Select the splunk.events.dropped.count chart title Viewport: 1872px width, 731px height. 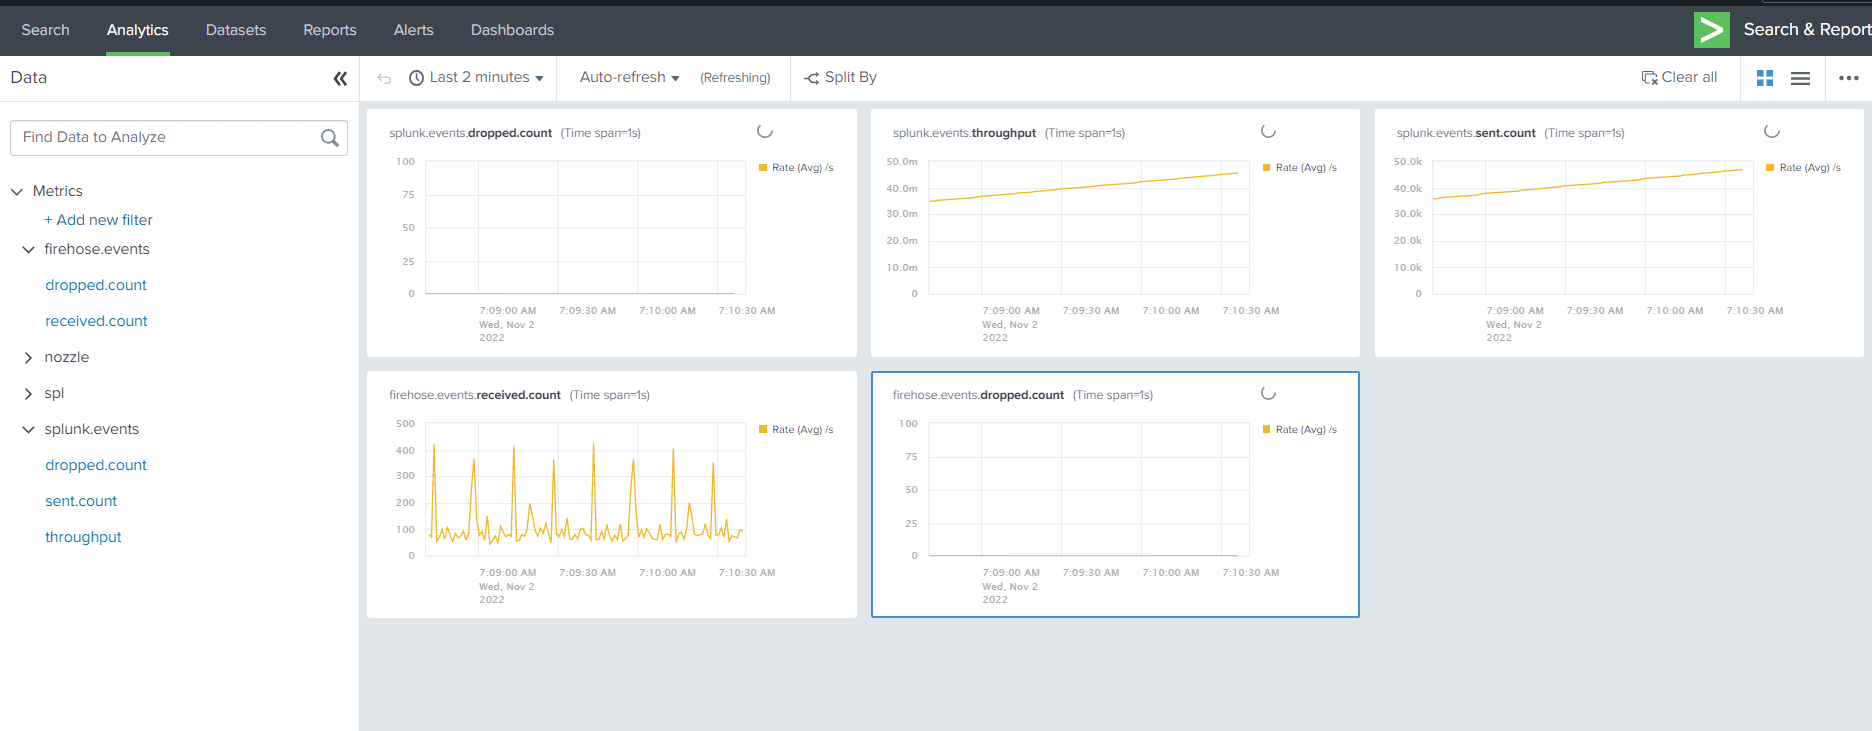coord(470,133)
